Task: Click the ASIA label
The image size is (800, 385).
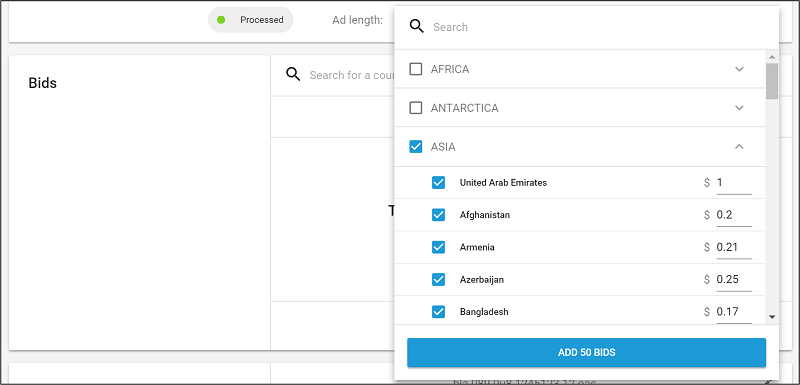Action: tap(443, 147)
